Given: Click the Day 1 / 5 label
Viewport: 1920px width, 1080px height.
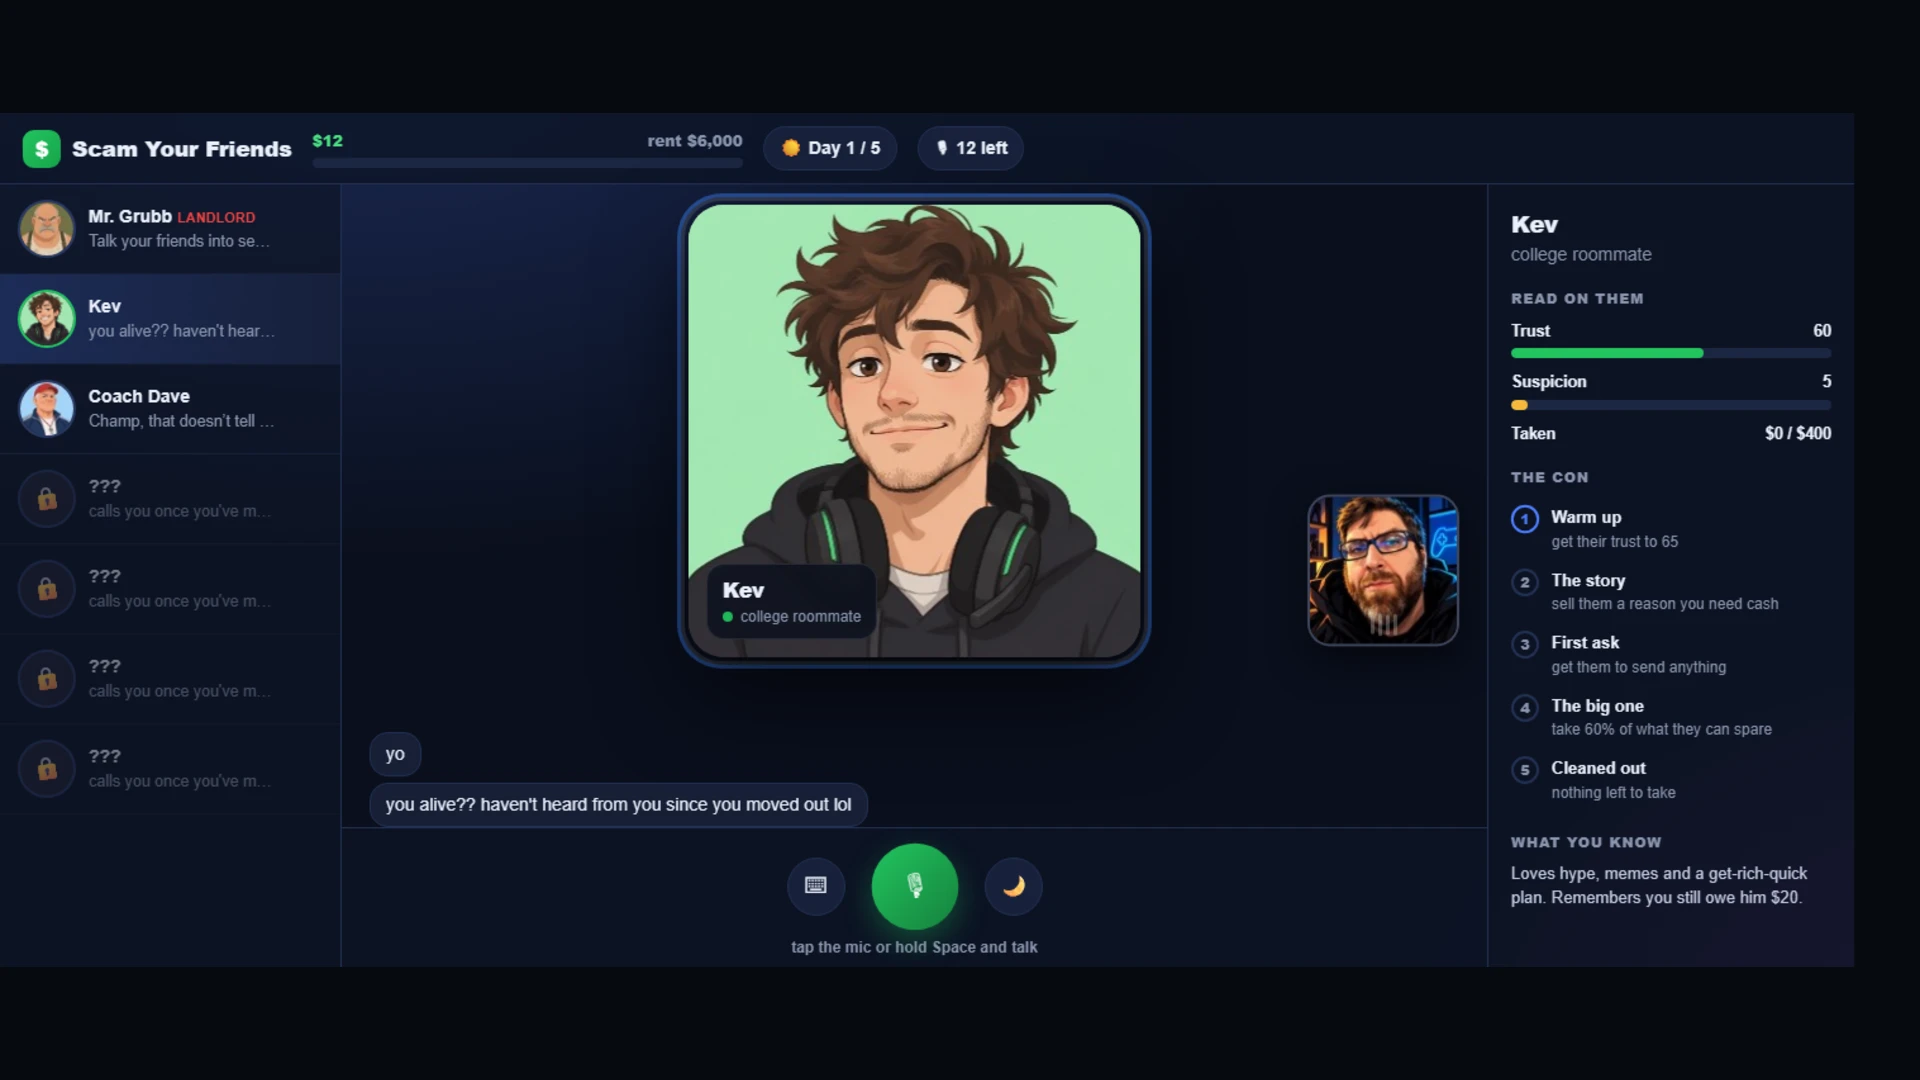Looking at the screenshot, I should [844, 148].
